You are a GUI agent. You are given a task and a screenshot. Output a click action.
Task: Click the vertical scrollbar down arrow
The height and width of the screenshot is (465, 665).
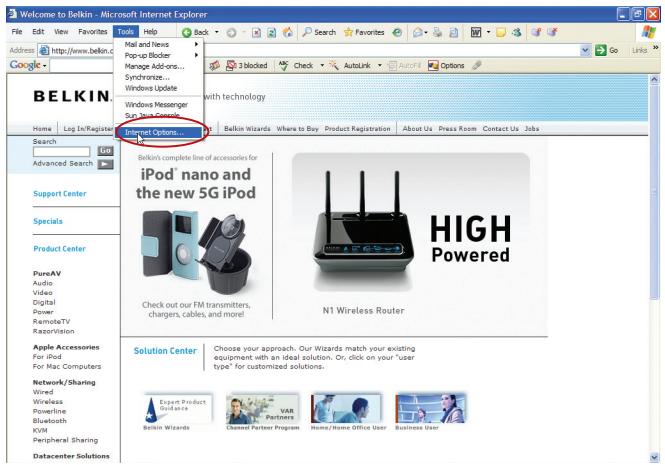pos(654,457)
